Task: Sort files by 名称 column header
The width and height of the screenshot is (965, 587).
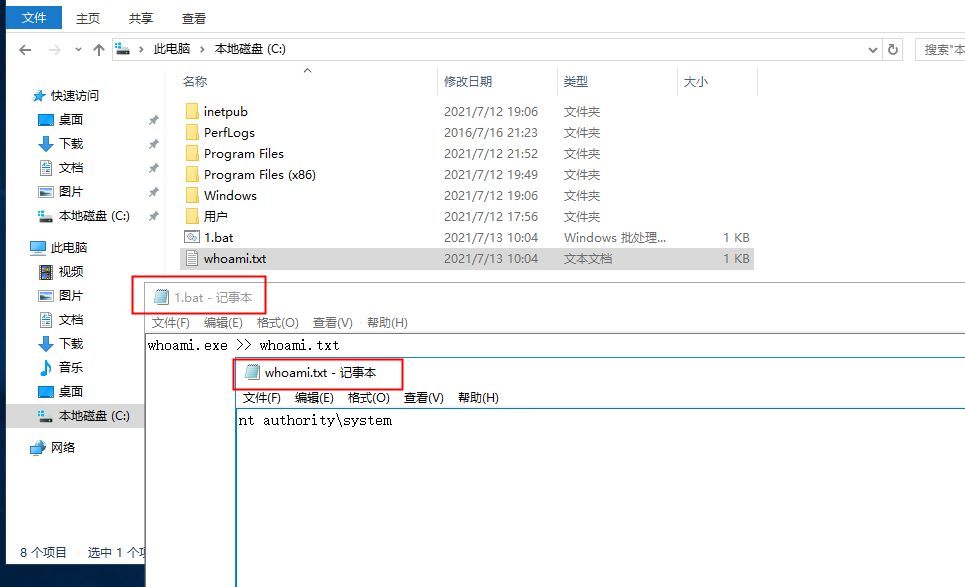Action: (x=195, y=81)
